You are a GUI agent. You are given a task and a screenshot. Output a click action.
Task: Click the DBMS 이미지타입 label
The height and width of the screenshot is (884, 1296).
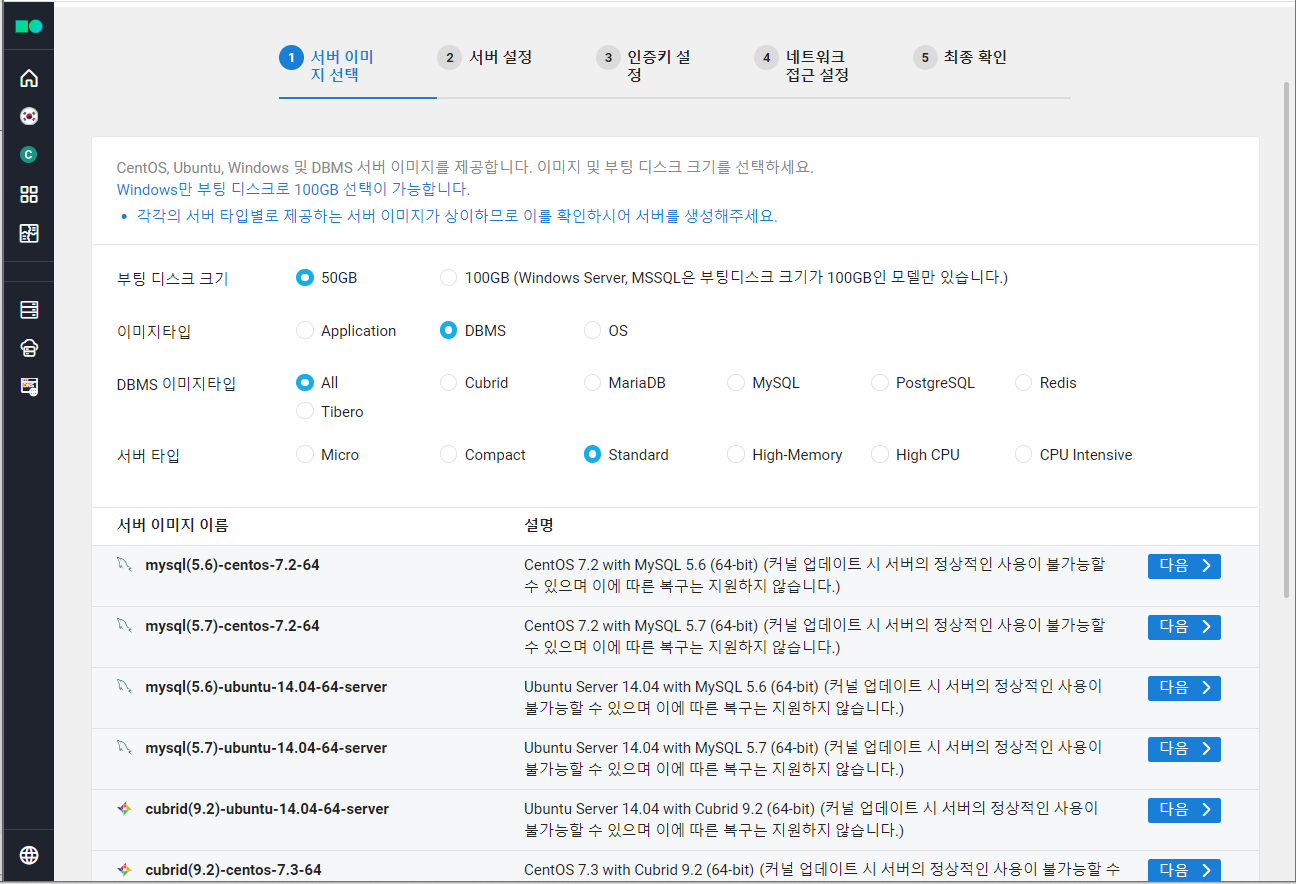pyautogui.click(x=176, y=384)
